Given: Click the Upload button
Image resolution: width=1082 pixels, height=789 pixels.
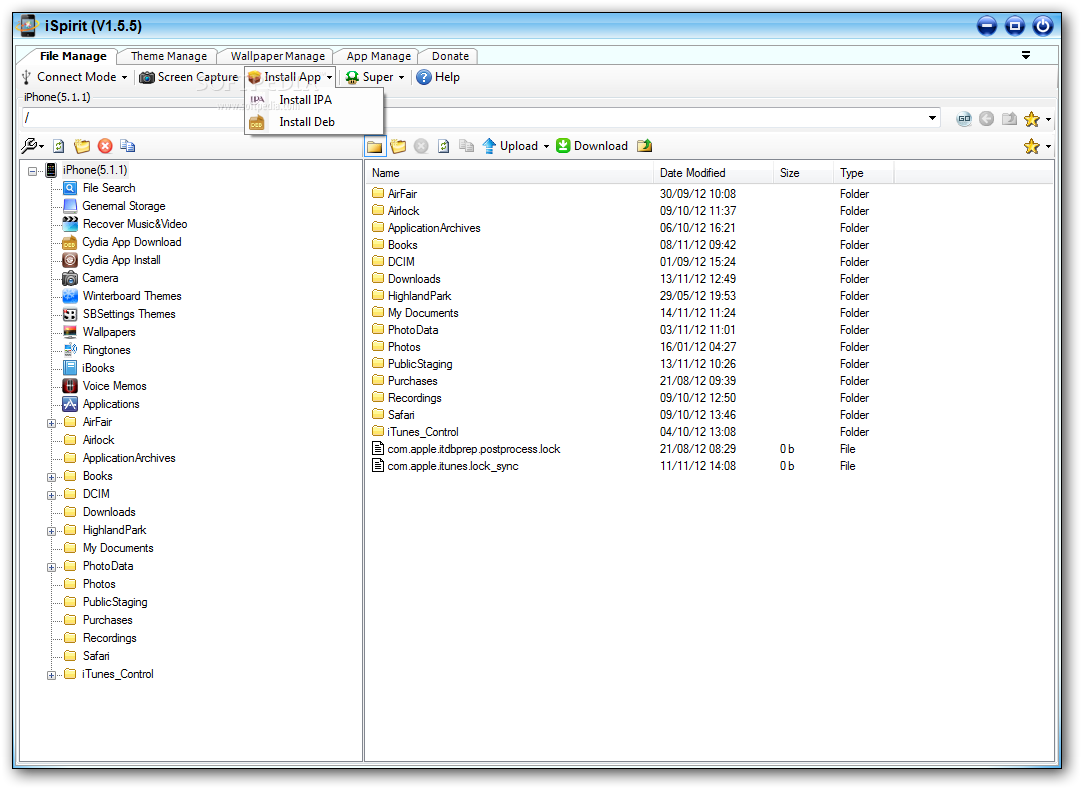Looking at the screenshot, I should point(510,146).
